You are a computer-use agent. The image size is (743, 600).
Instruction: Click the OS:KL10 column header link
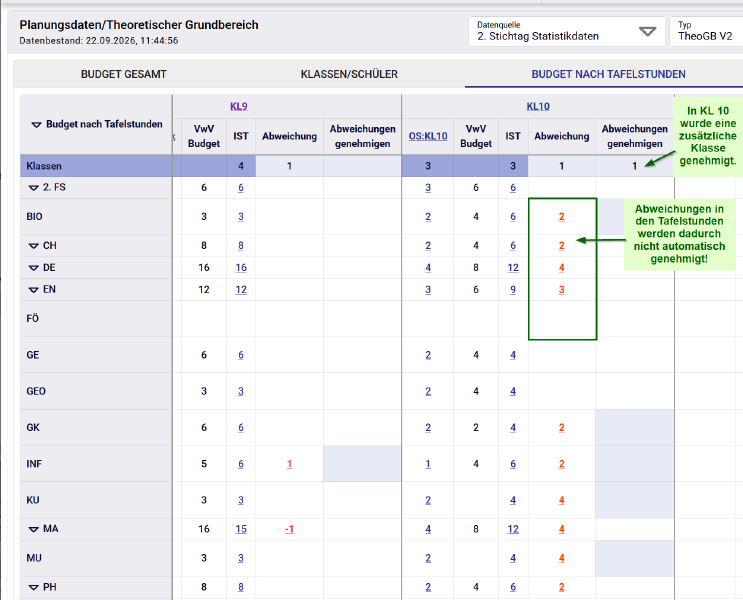coord(428,136)
